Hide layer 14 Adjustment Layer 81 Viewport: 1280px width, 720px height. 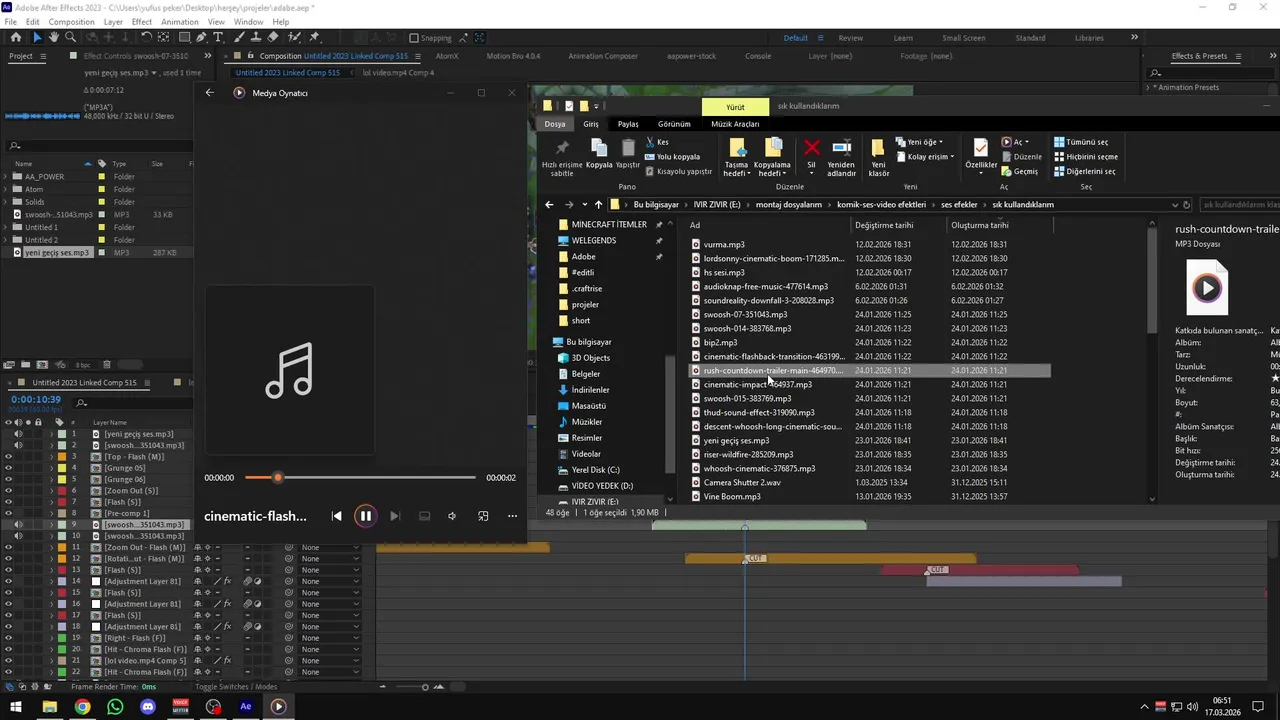coord(8,581)
